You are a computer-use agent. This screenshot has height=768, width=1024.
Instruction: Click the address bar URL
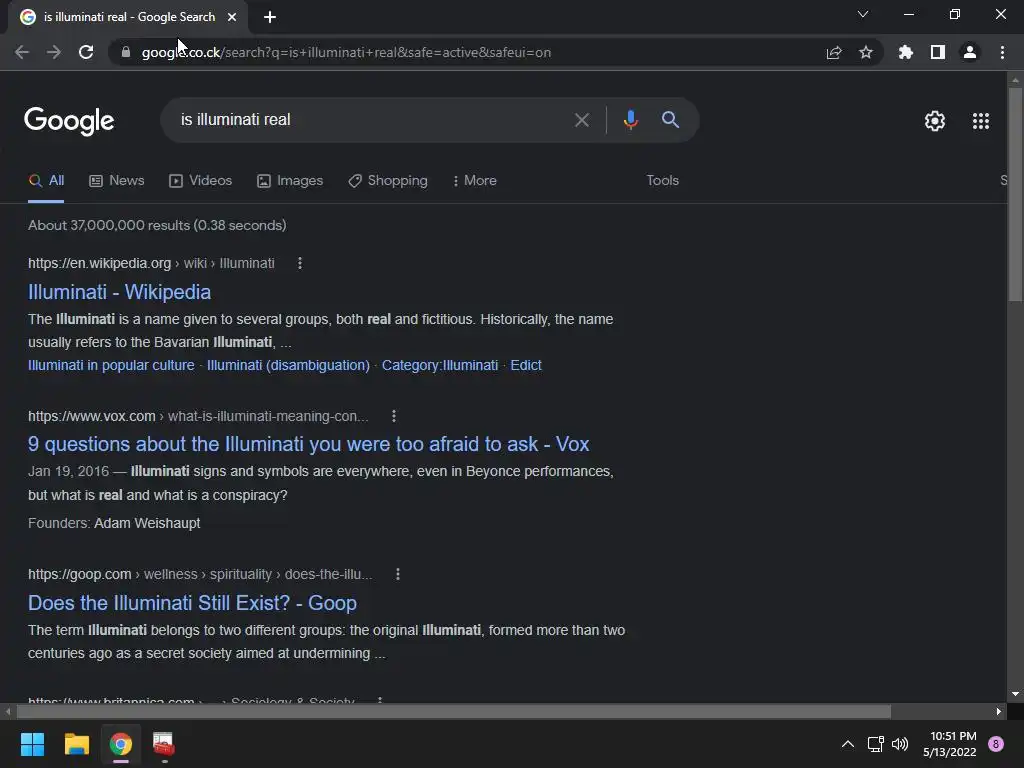click(346, 52)
